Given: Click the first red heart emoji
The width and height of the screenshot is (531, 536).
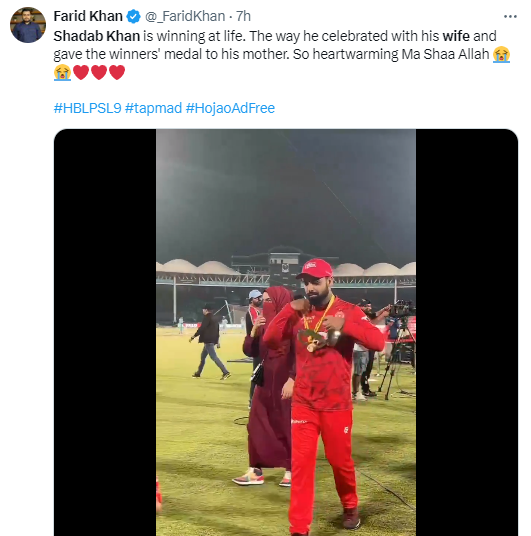Looking at the screenshot, I should (x=81, y=72).
